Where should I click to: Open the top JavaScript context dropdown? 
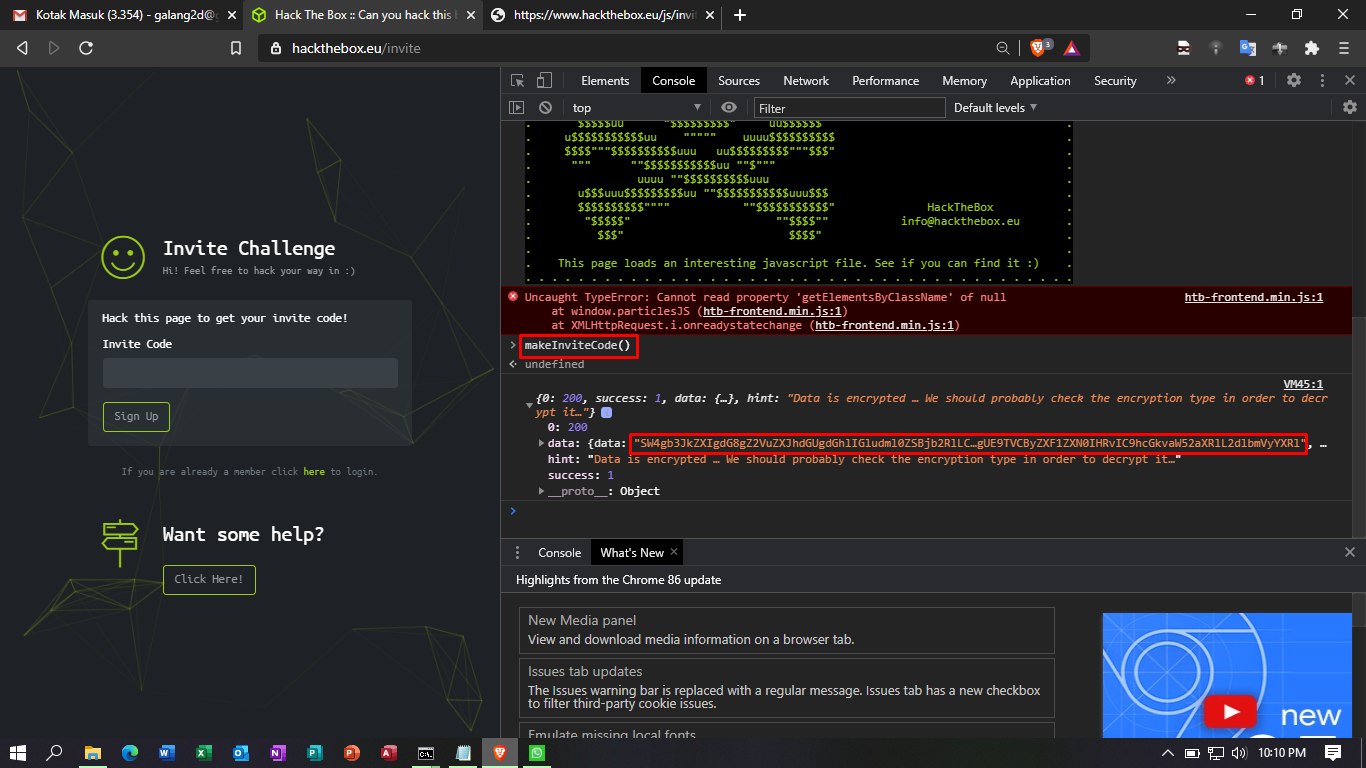coord(636,107)
